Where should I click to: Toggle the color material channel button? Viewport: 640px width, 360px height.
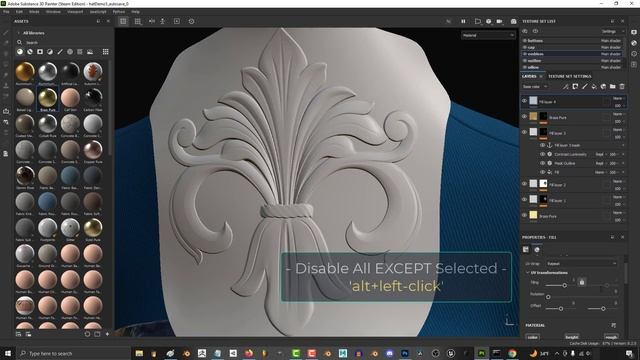click(x=533, y=337)
